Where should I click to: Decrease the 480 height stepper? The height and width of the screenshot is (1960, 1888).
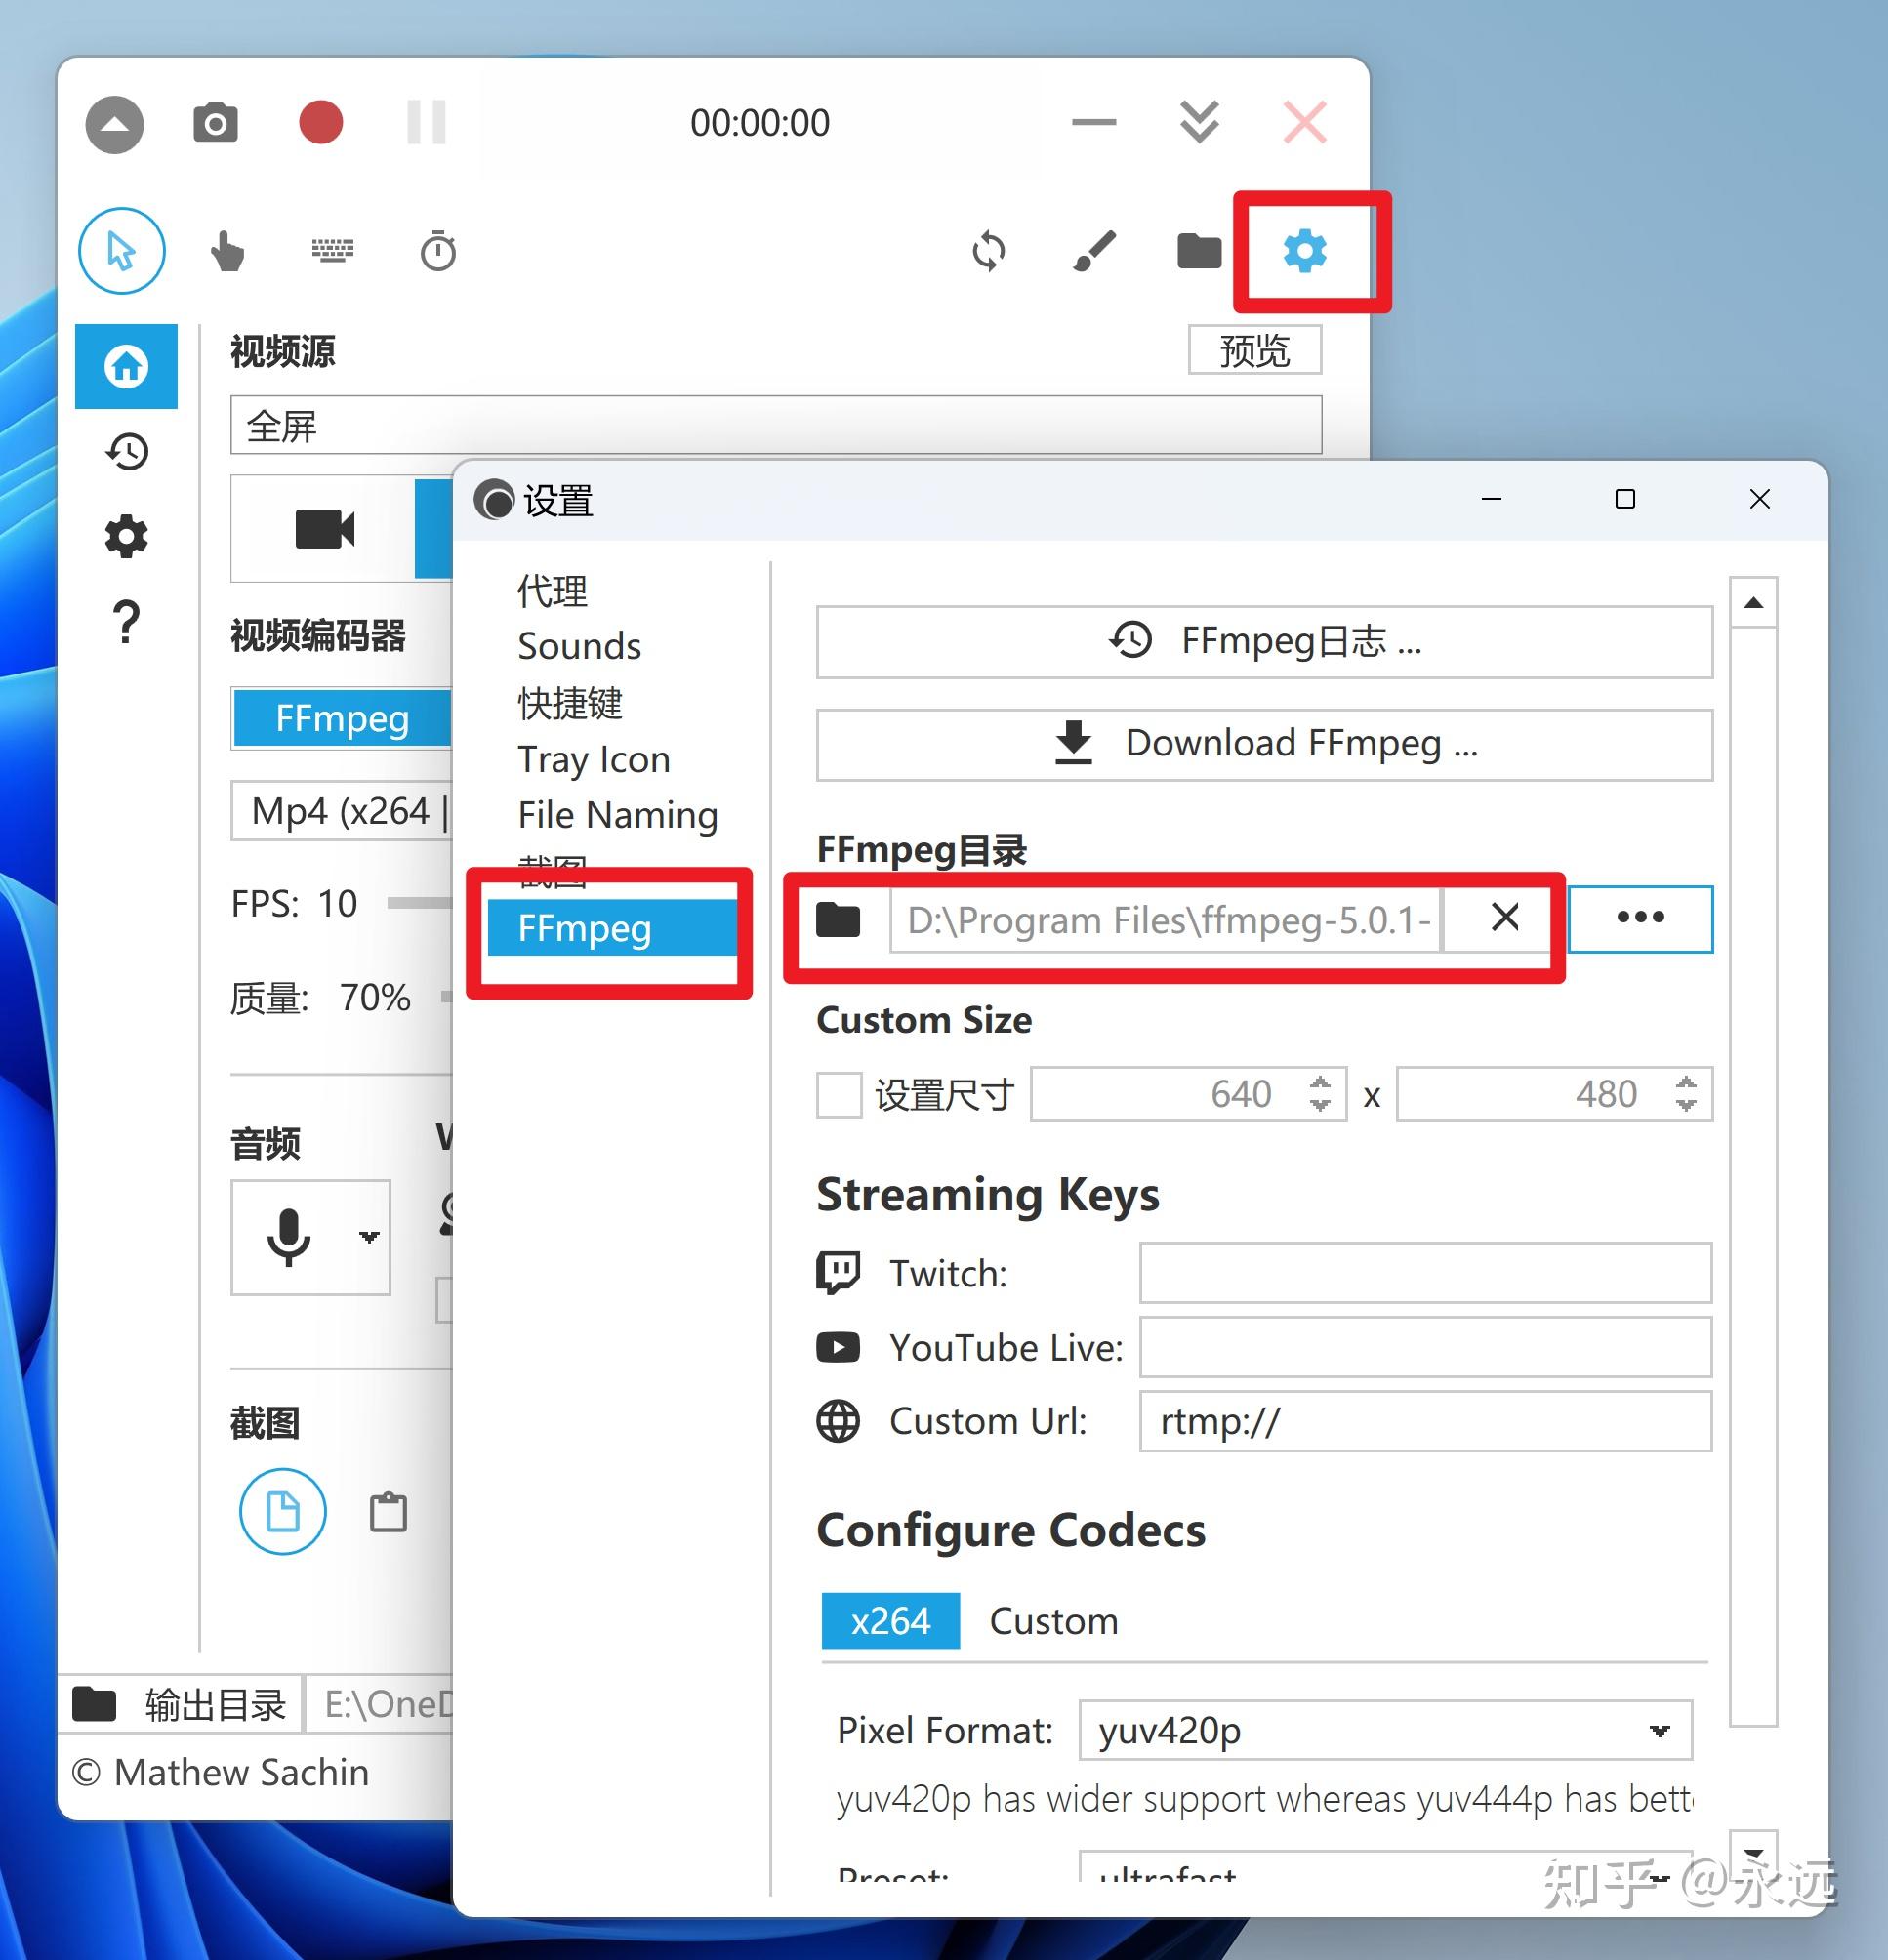[x=1686, y=1105]
